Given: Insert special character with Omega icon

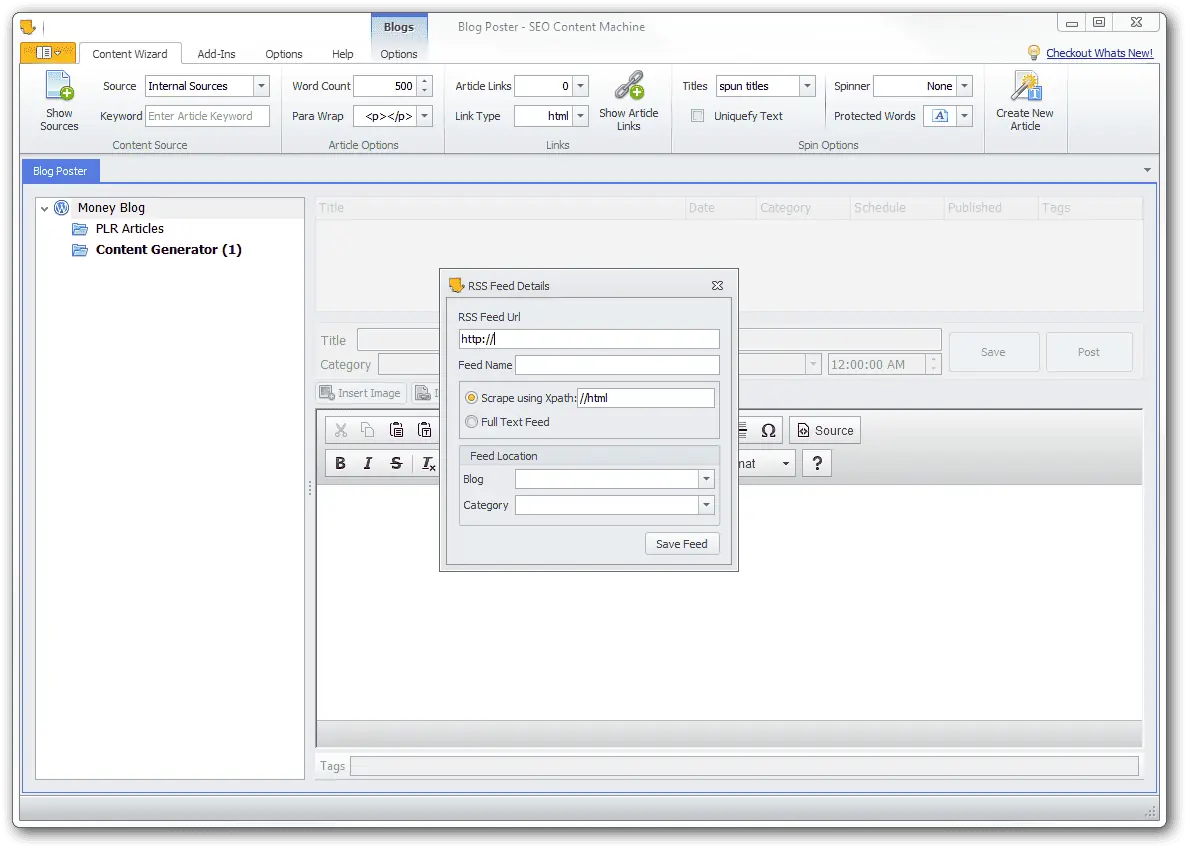Looking at the screenshot, I should (768, 431).
